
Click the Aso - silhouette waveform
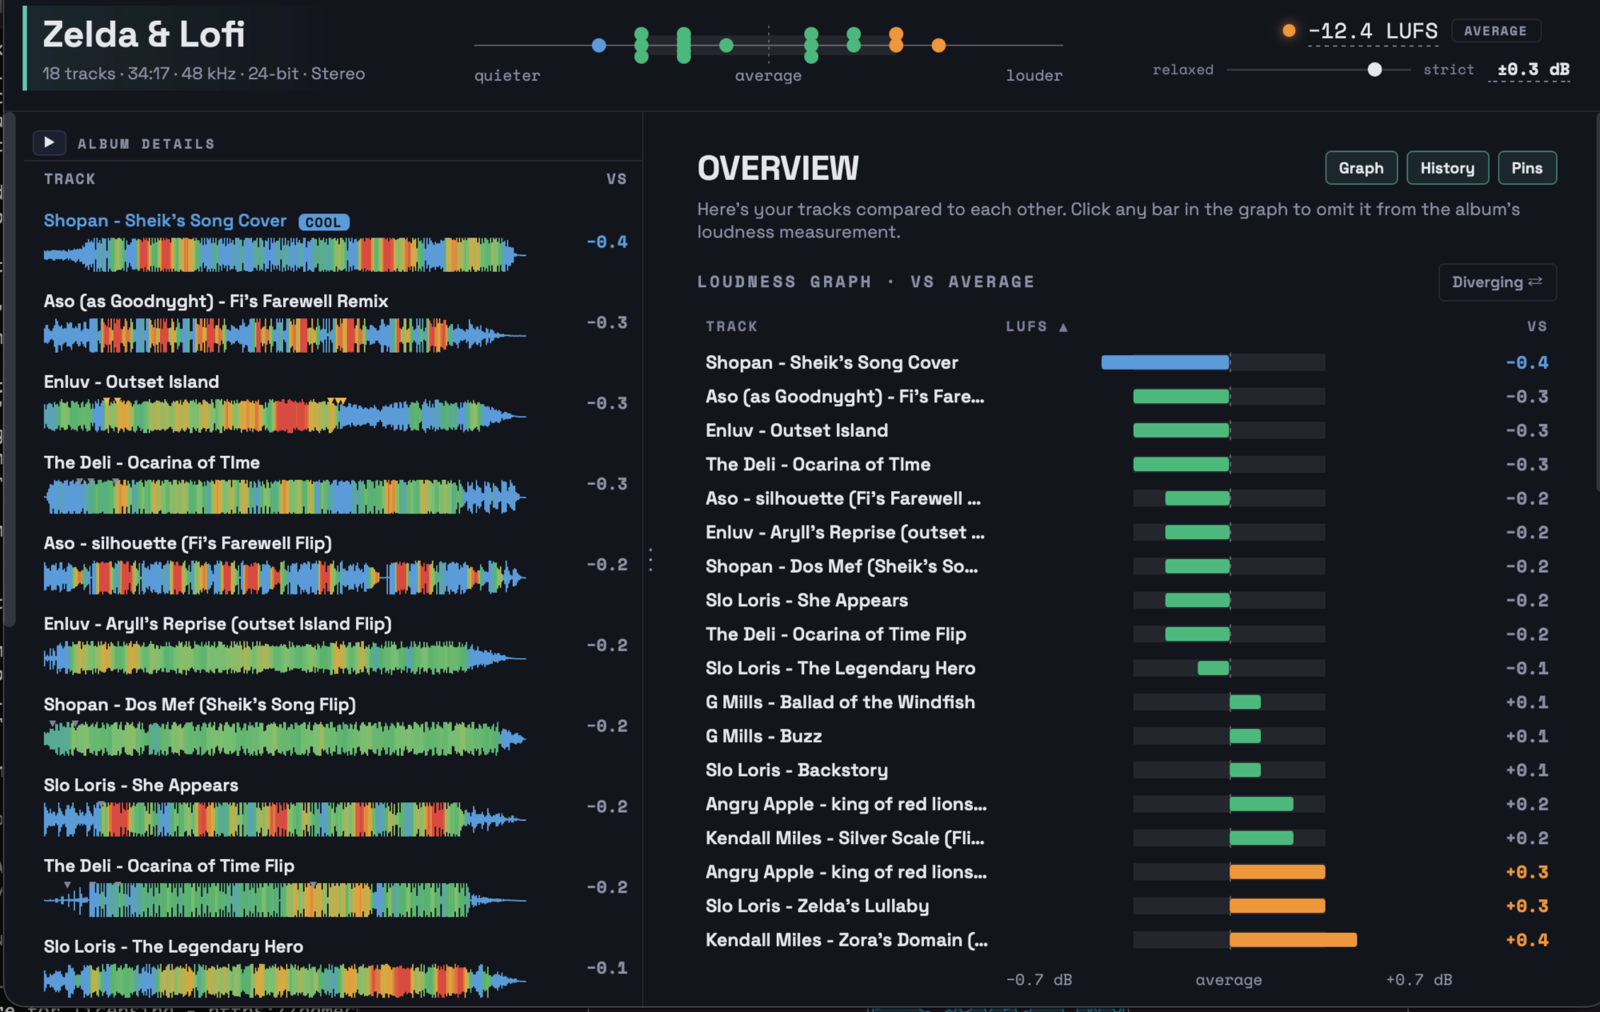click(x=284, y=578)
